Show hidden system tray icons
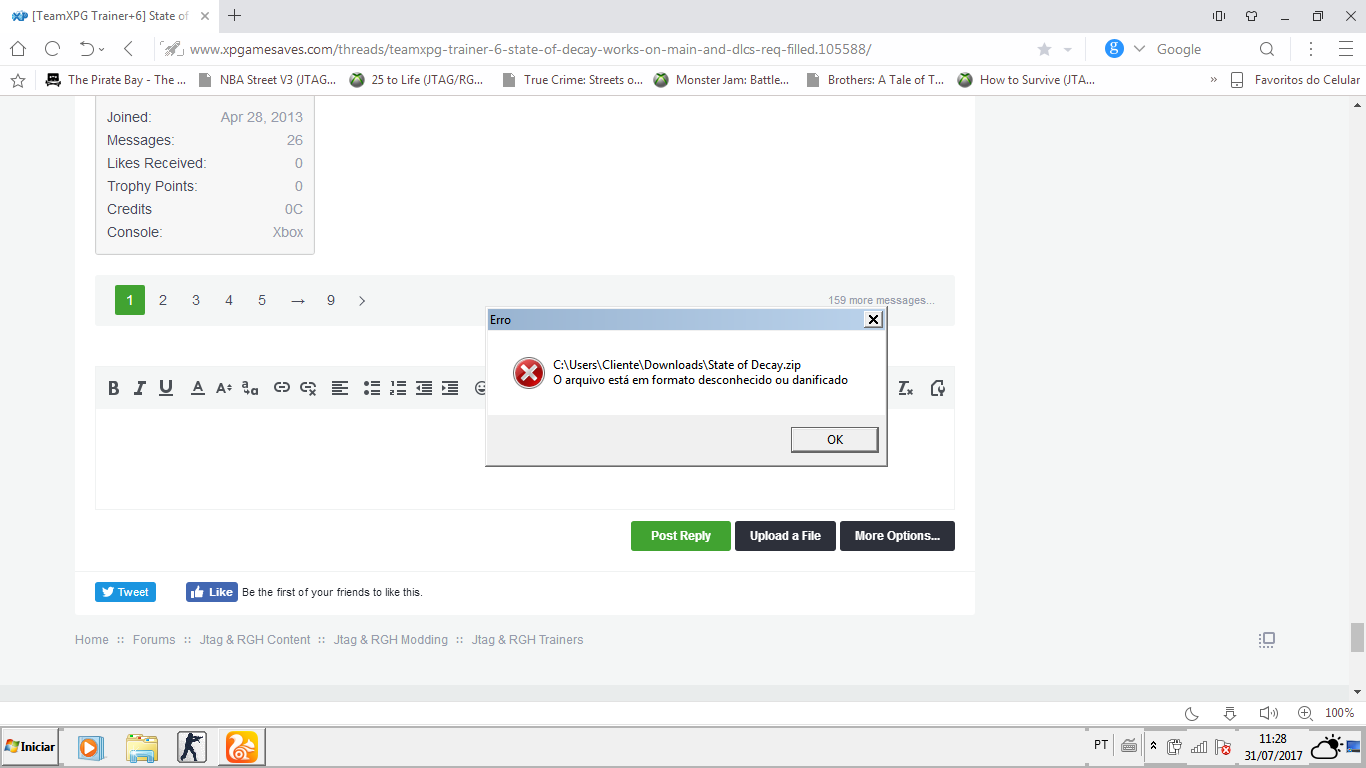1366x768 pixels. click(x=1153, y=746)
